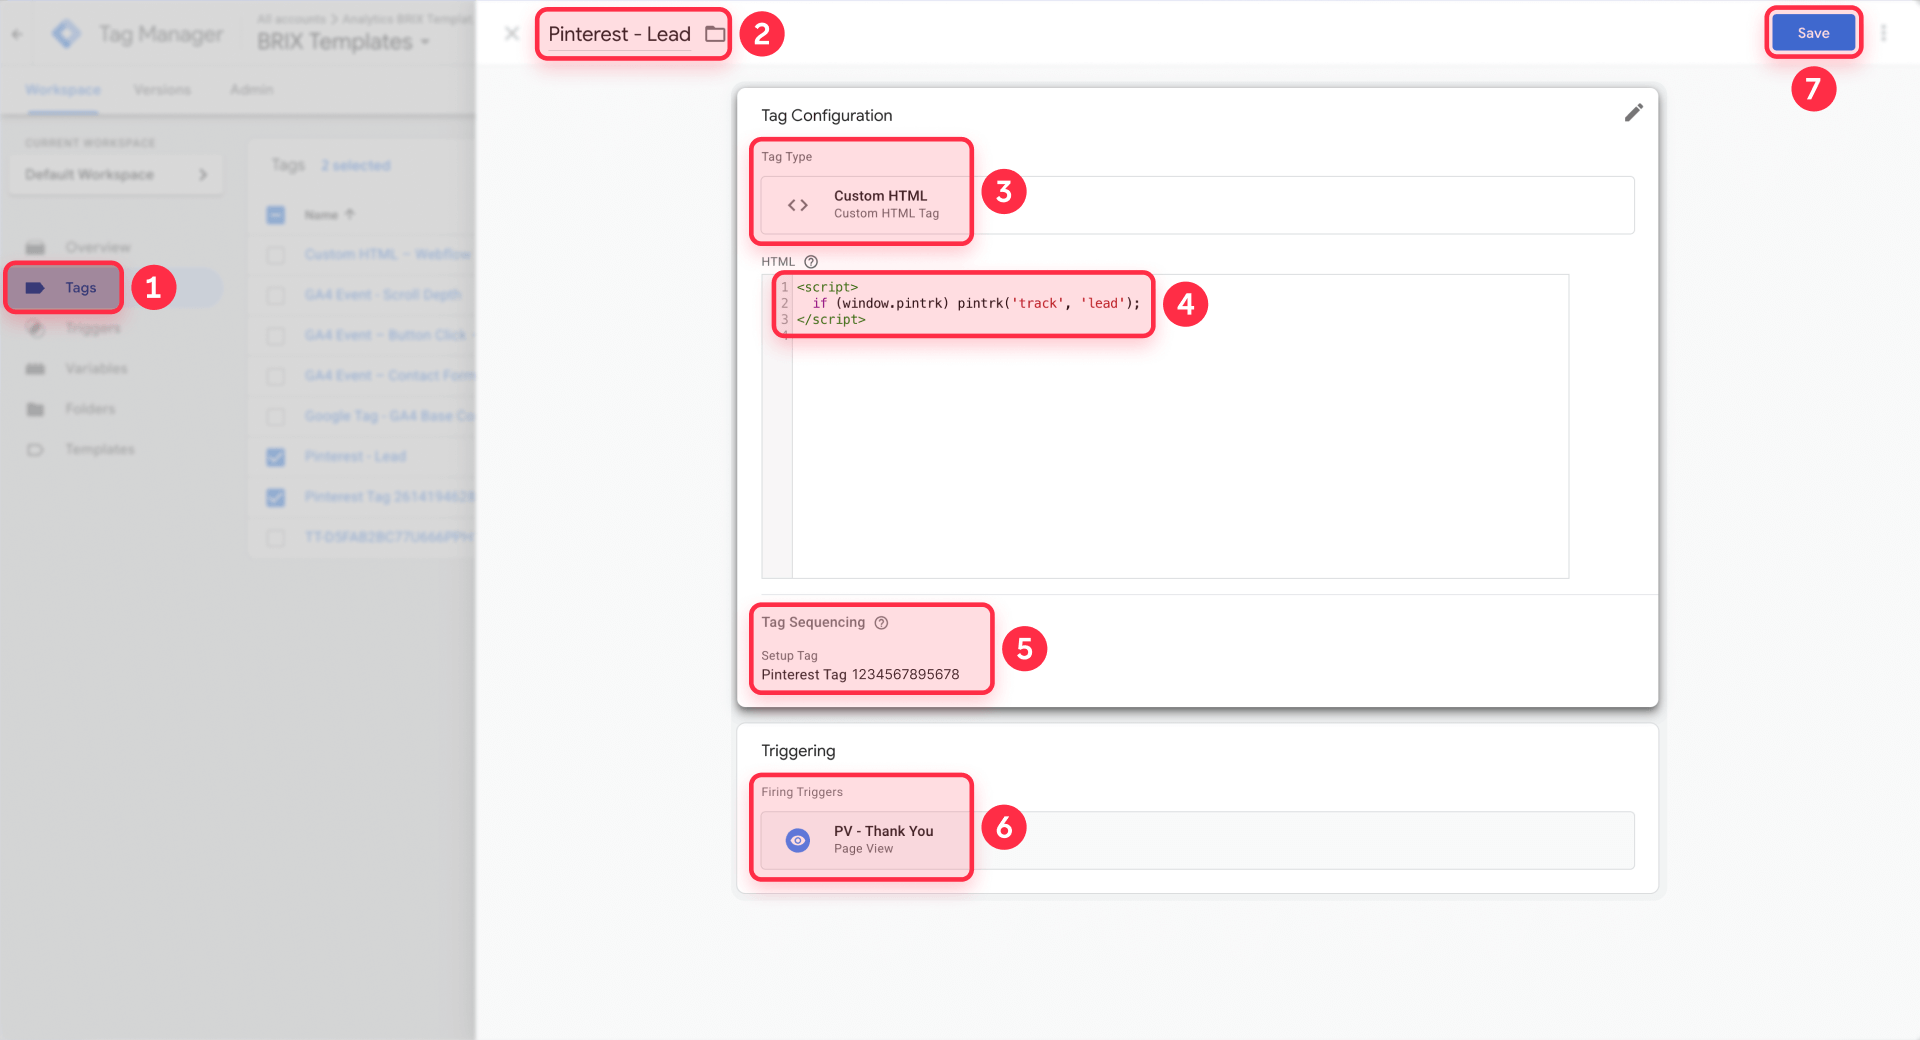Switch to the Workspace tab
This screenshot has width=1920, height=1040.
[63, 90]
